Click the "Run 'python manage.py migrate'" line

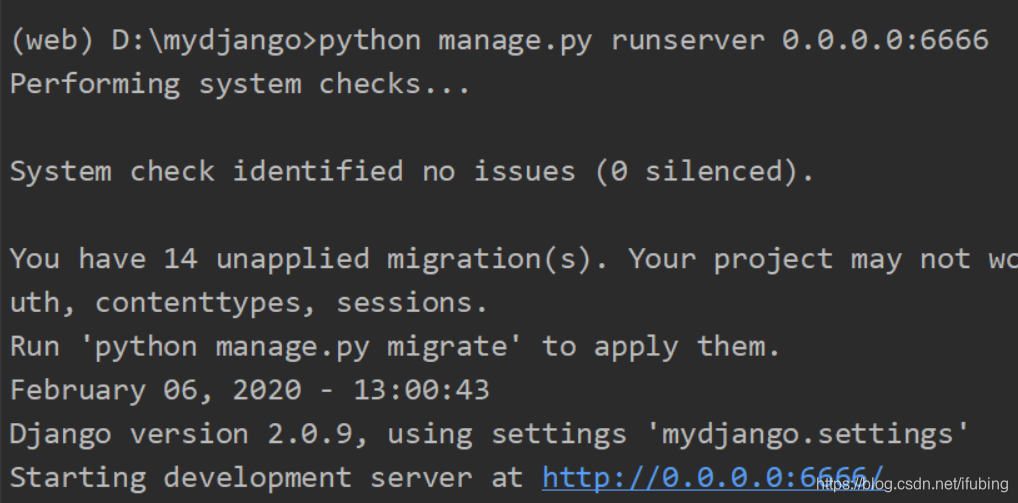tap(394, 347)
